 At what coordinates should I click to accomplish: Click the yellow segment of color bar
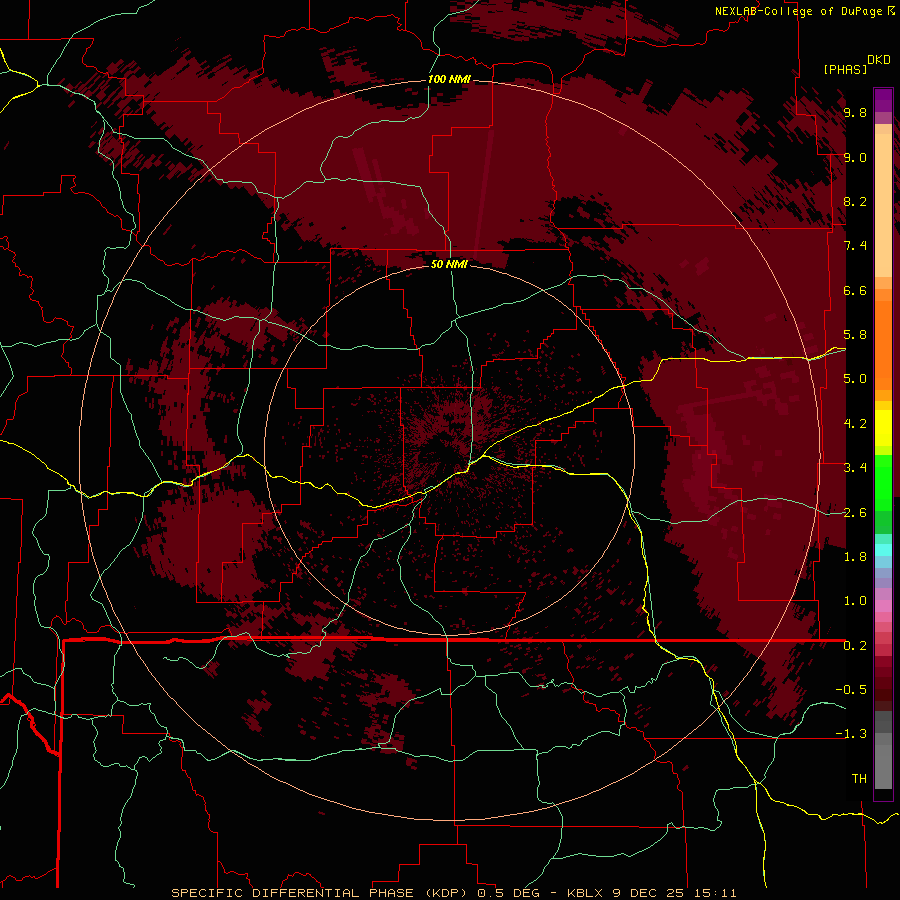point(883,428)
